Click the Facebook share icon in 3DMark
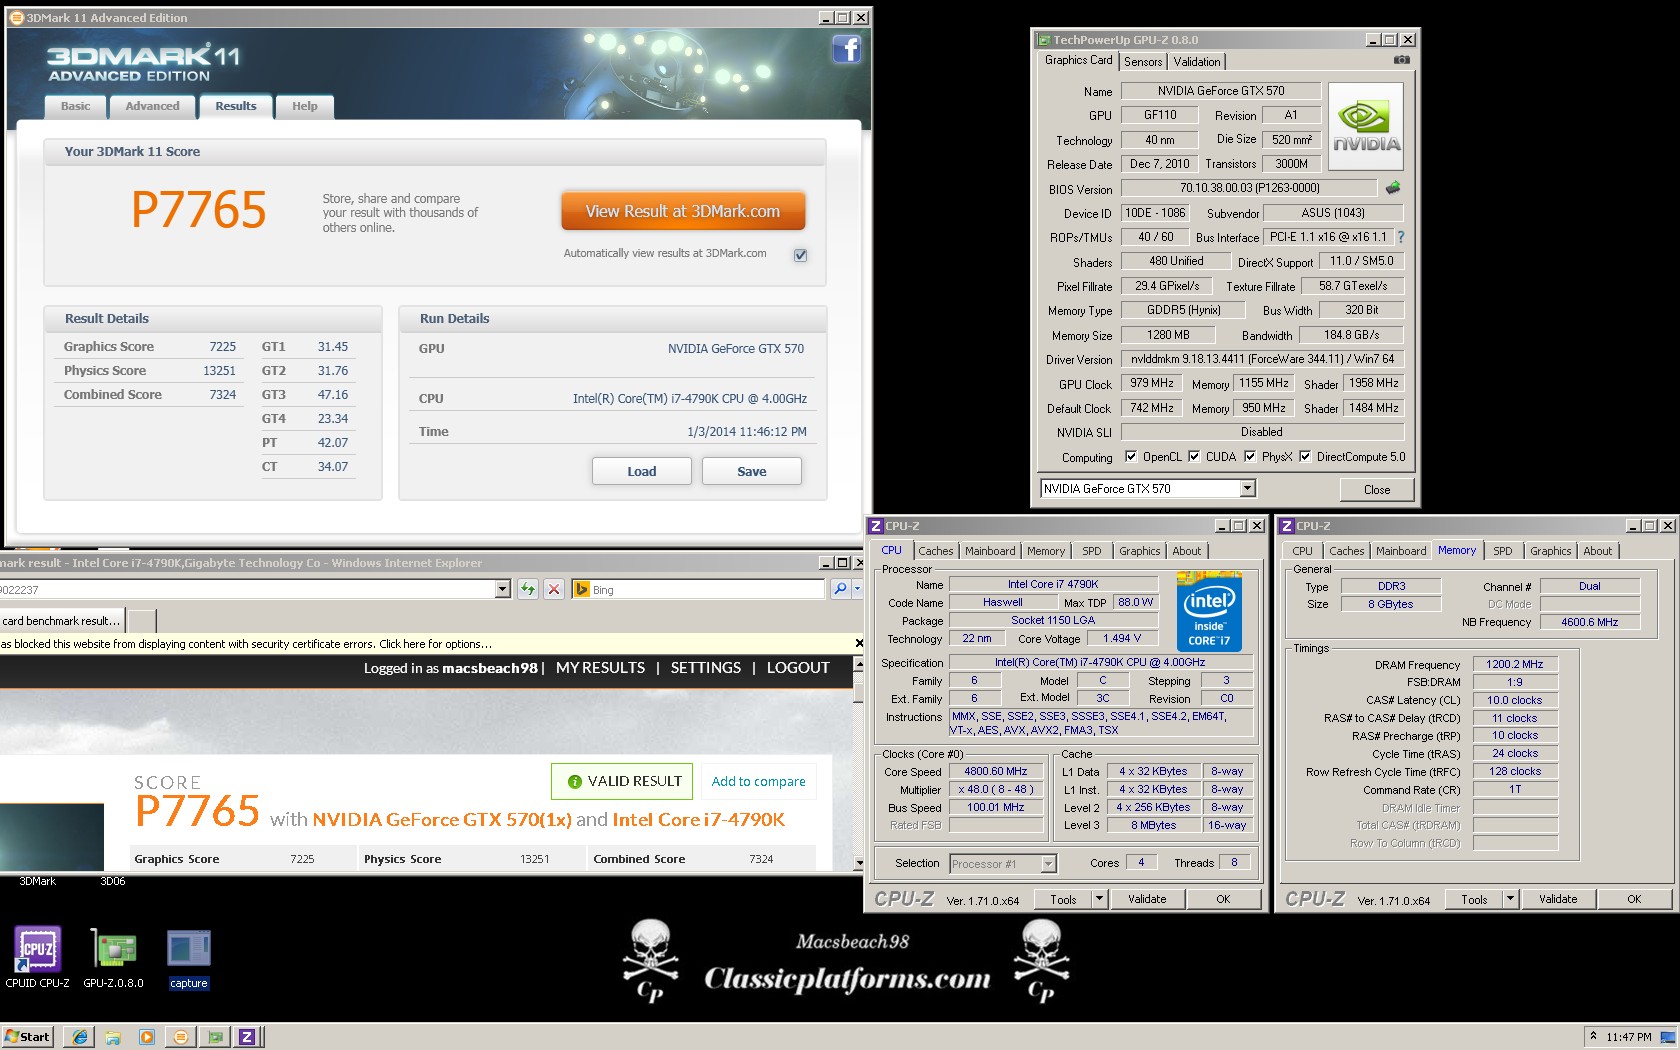 [x=846, y=49]
